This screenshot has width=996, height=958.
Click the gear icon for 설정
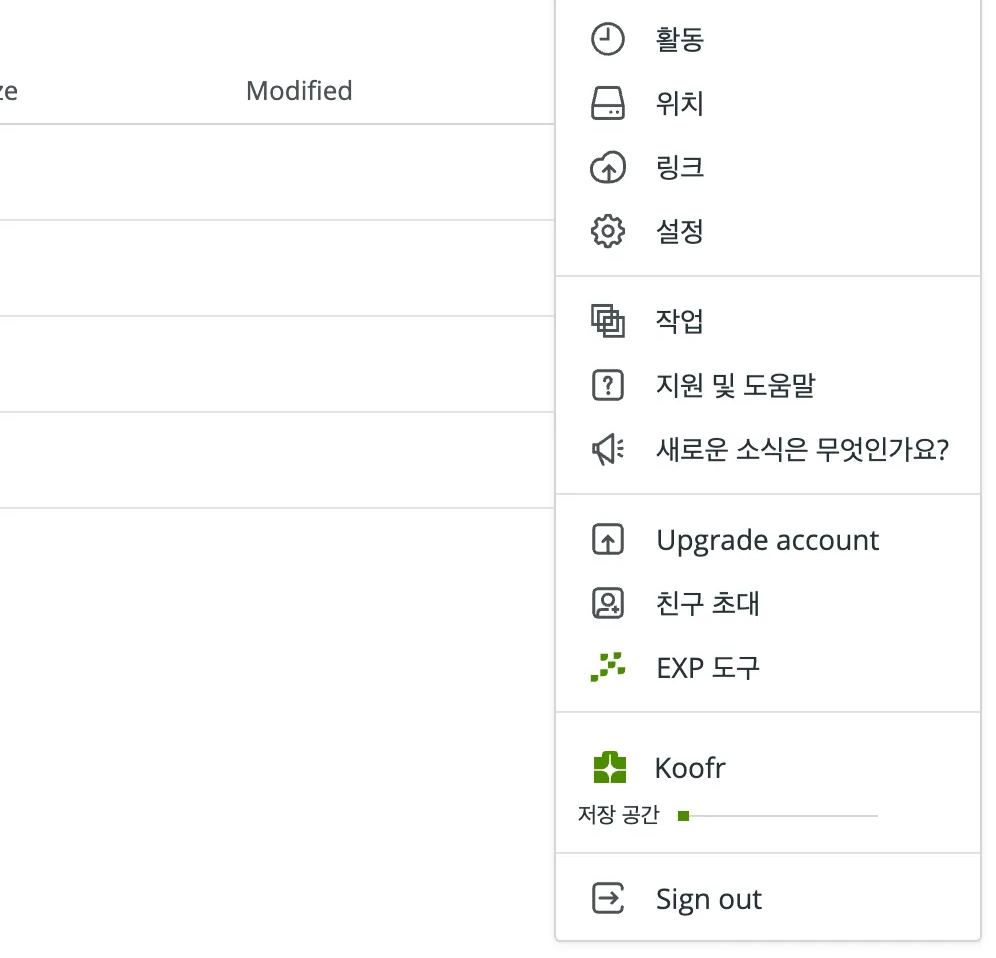[x=608, y=231]
